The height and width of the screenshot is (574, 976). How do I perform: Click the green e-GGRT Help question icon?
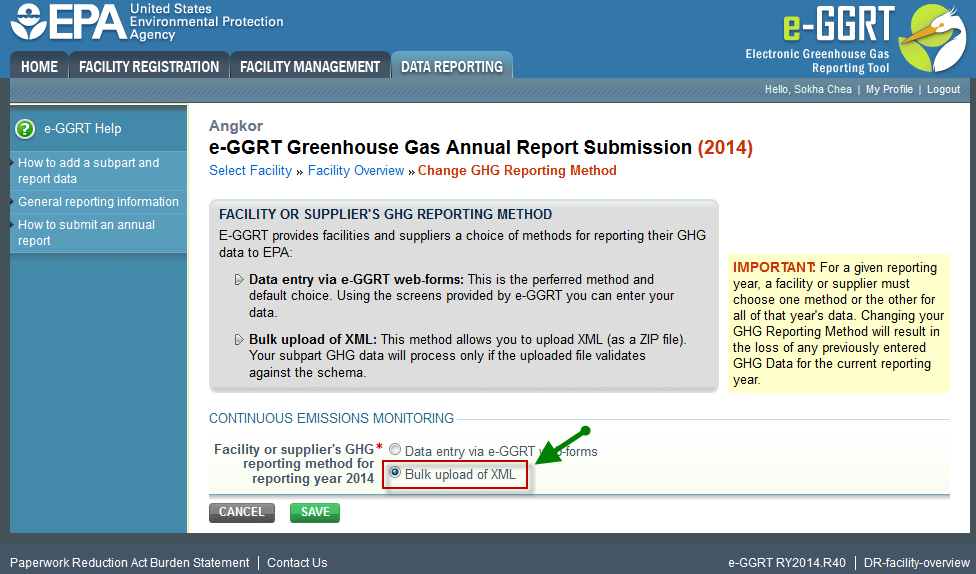tap(25, 129)
